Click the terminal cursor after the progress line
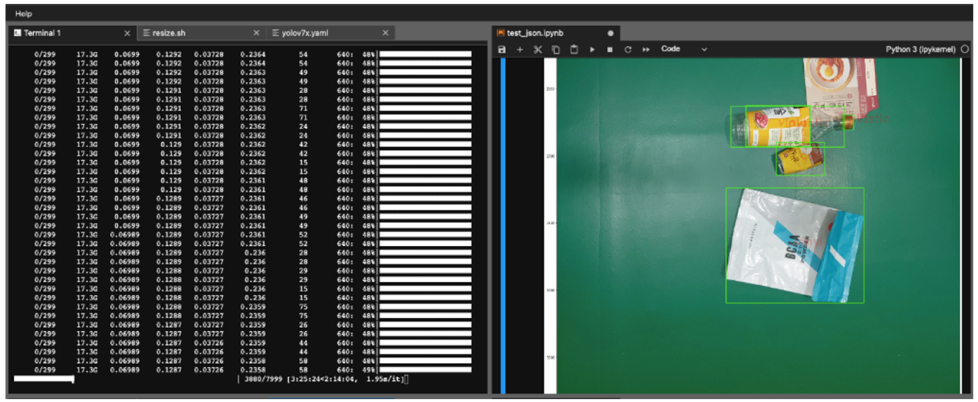Screen dimensions: 978x402 (x=407, y=380)
